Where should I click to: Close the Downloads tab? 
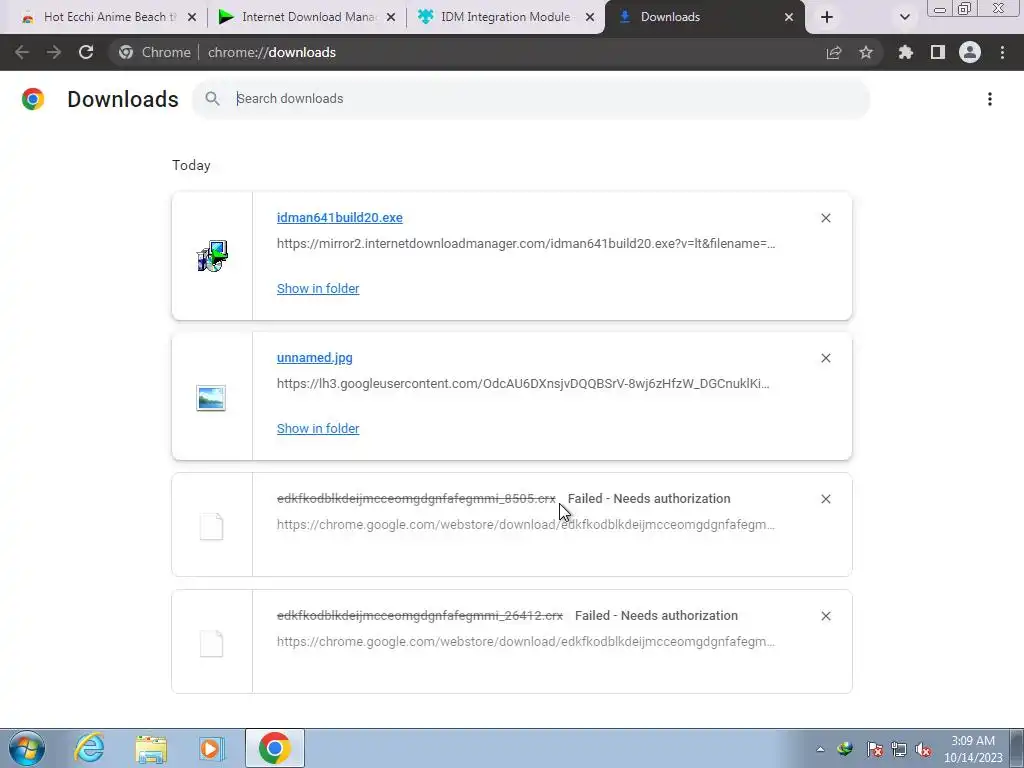[789, 17]
